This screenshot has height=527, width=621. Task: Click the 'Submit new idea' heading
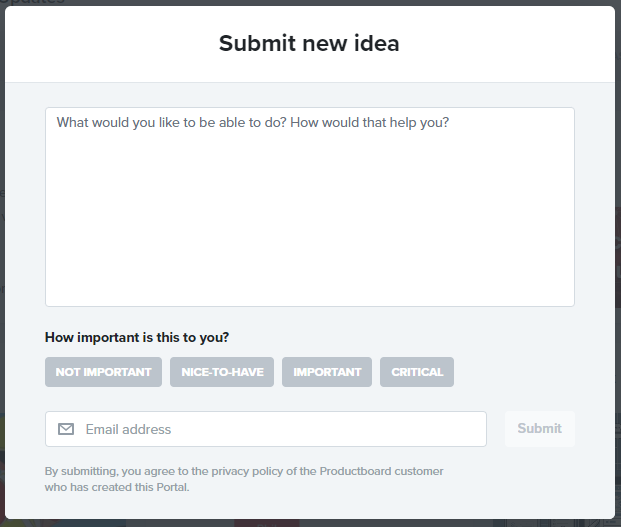click(x=309, y=44)
